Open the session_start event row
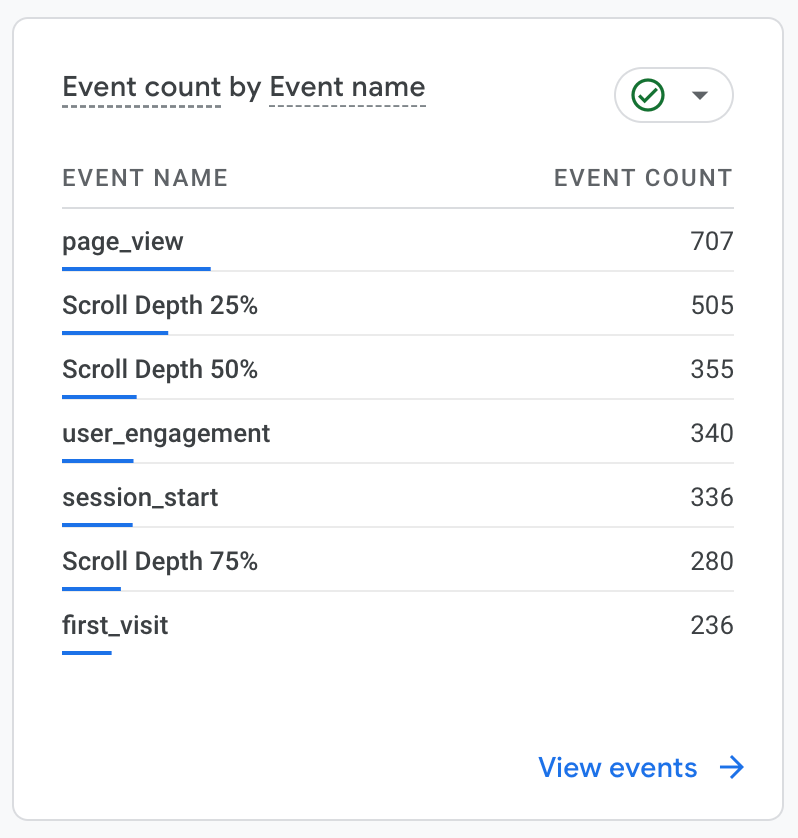Image resolution: width=798 pixels, height=838 pixels. click(140, 498)
